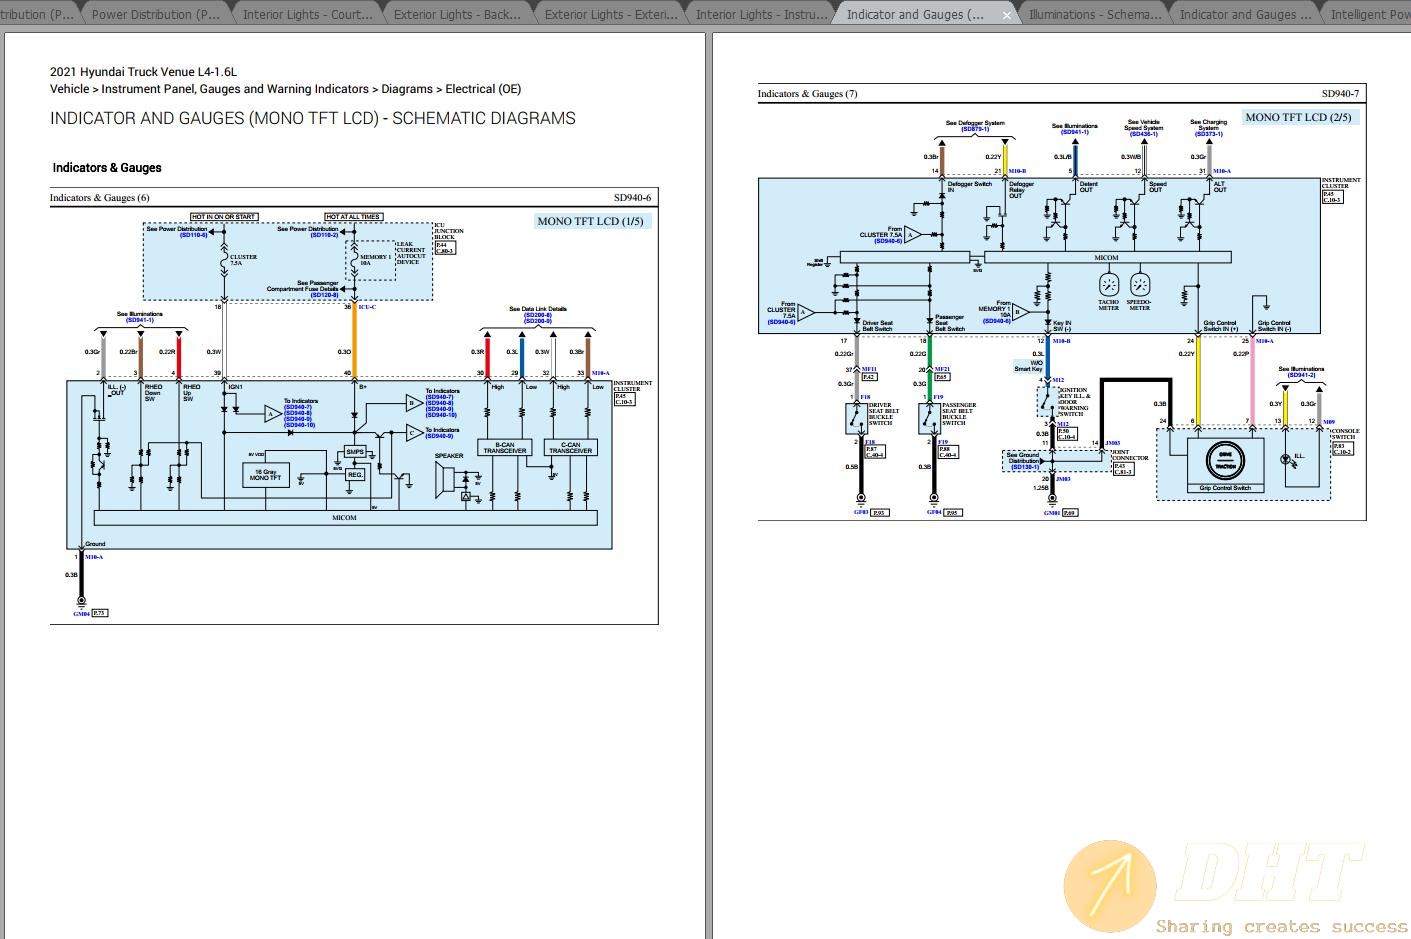Click the MICOM block in diagram SD940-6

[345, 517]
